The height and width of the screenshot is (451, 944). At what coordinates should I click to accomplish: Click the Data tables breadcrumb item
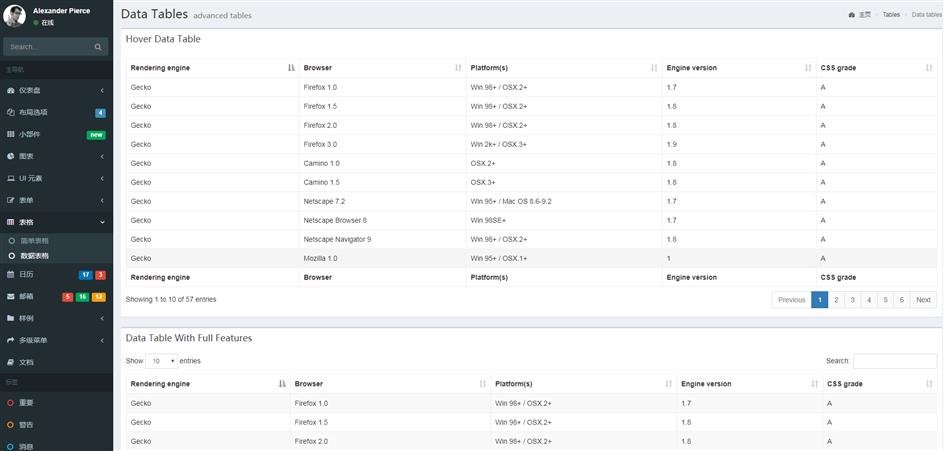coord(926,15)
